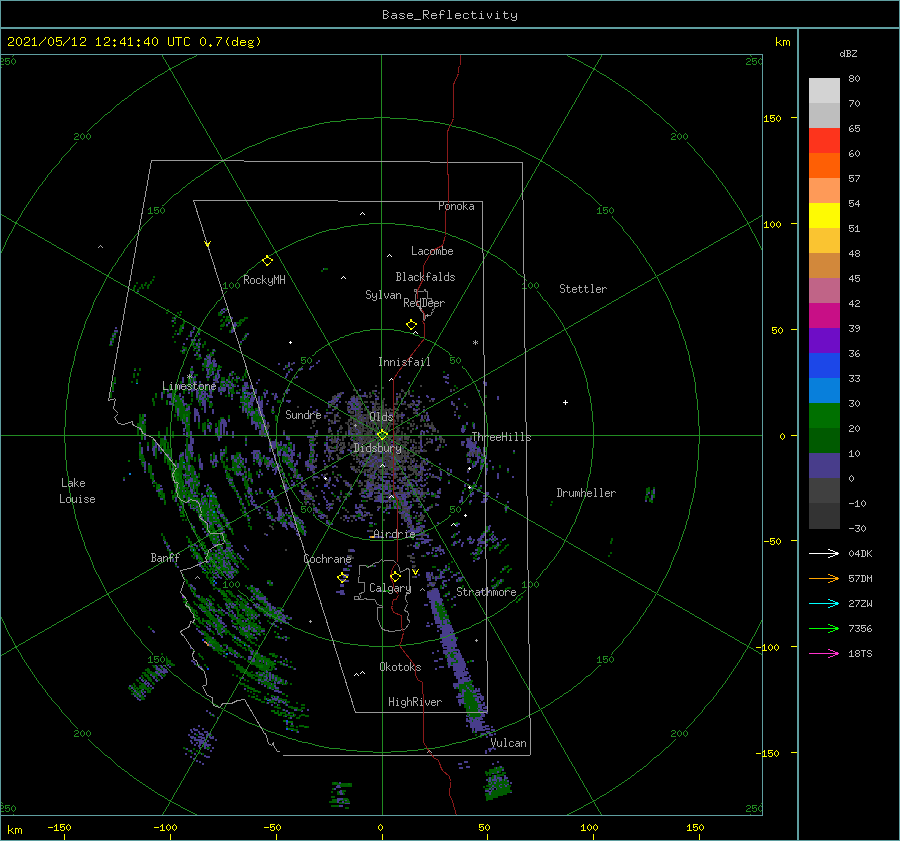Click the Lake Louise label
Screen dimensions: 900x841
coord(77,491)
